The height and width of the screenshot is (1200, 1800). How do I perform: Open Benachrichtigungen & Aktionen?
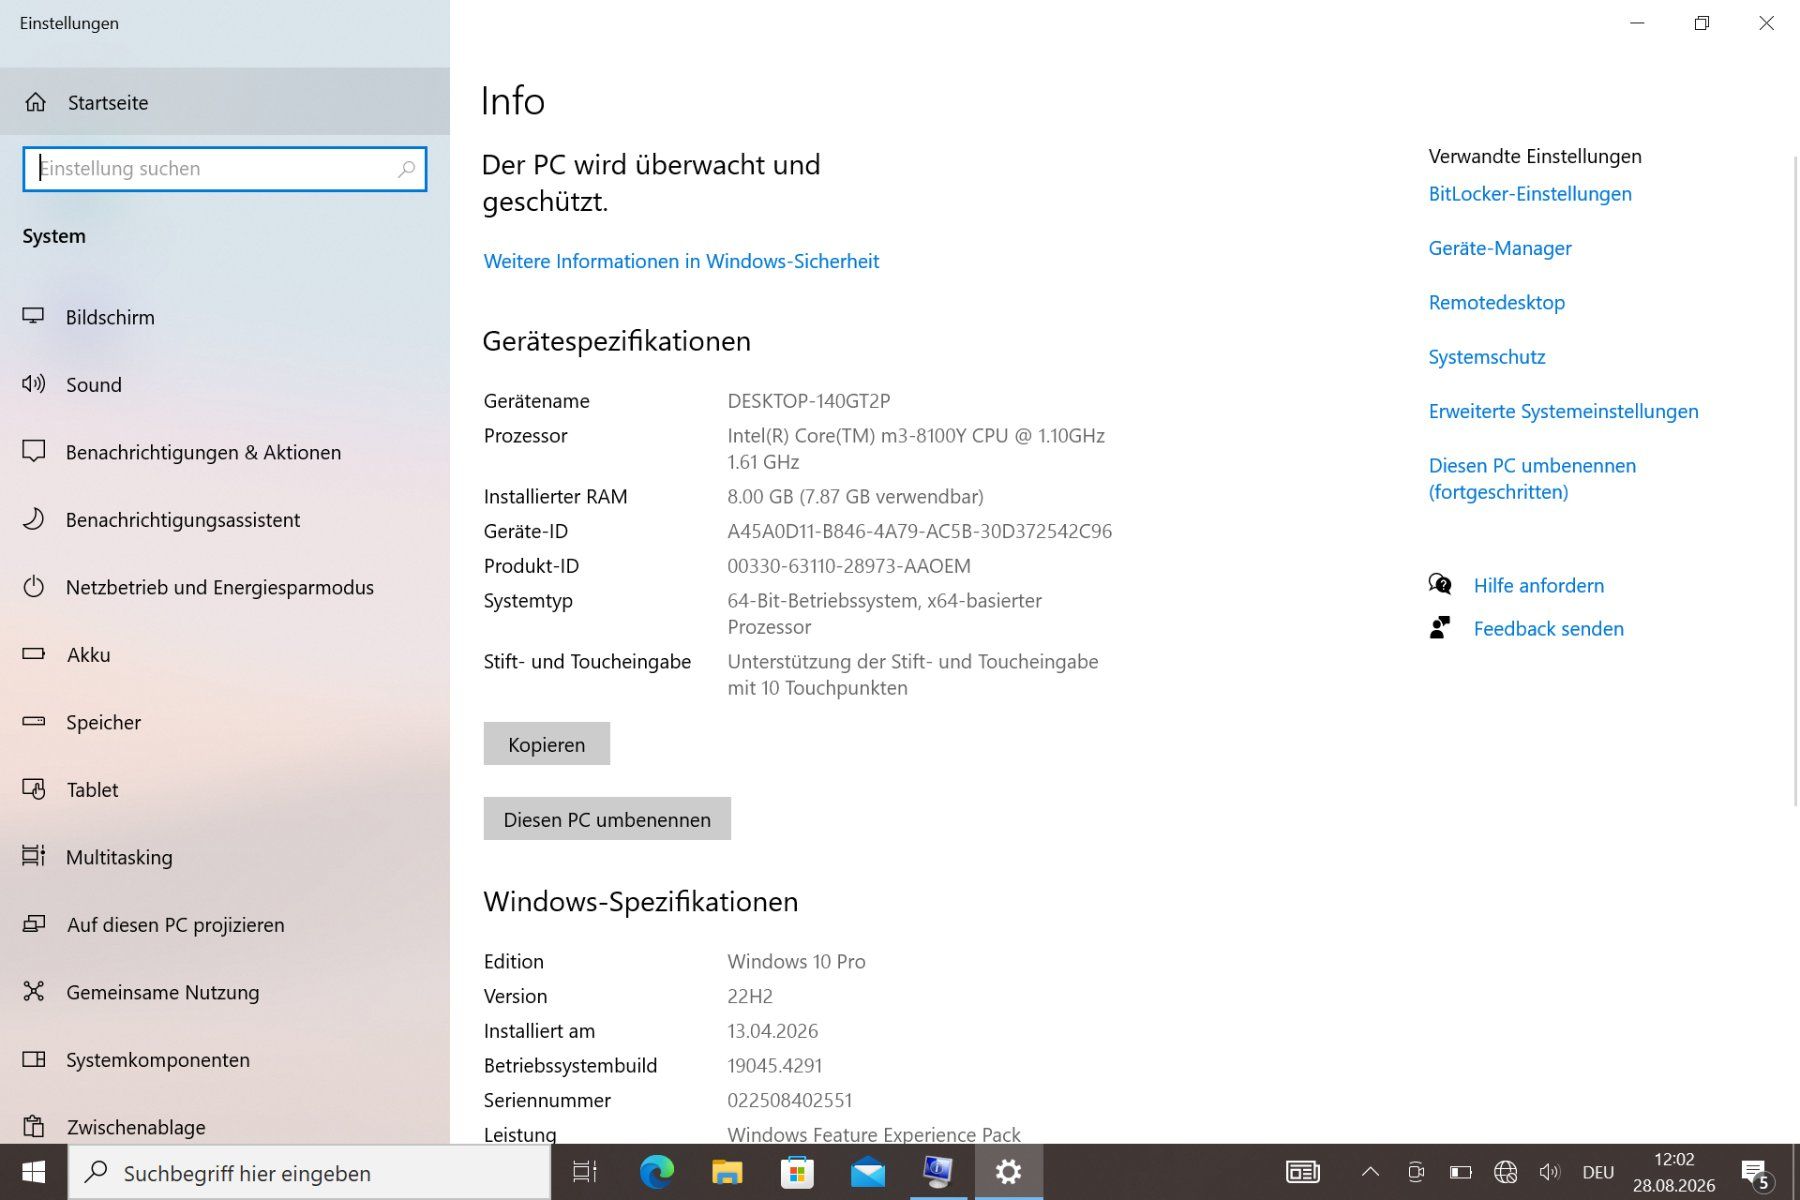225,452
